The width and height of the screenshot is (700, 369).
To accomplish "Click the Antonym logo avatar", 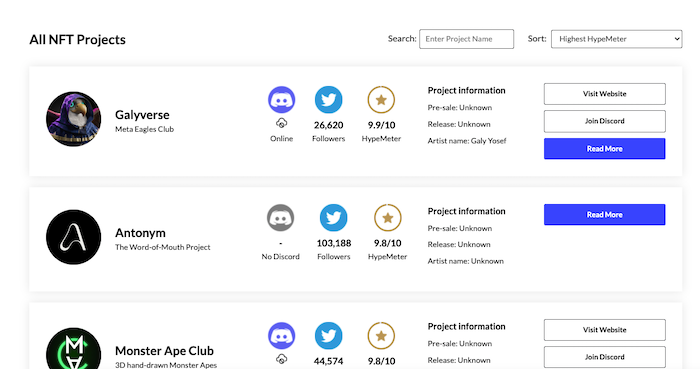I will 74,237.
